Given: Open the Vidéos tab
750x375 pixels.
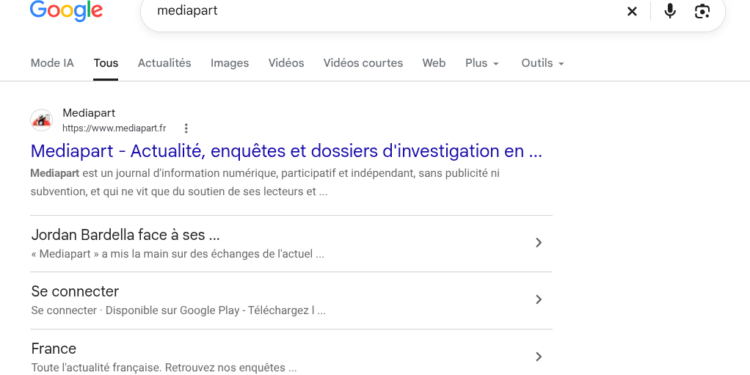Looking at the screenshot, I should pos(286,63).
